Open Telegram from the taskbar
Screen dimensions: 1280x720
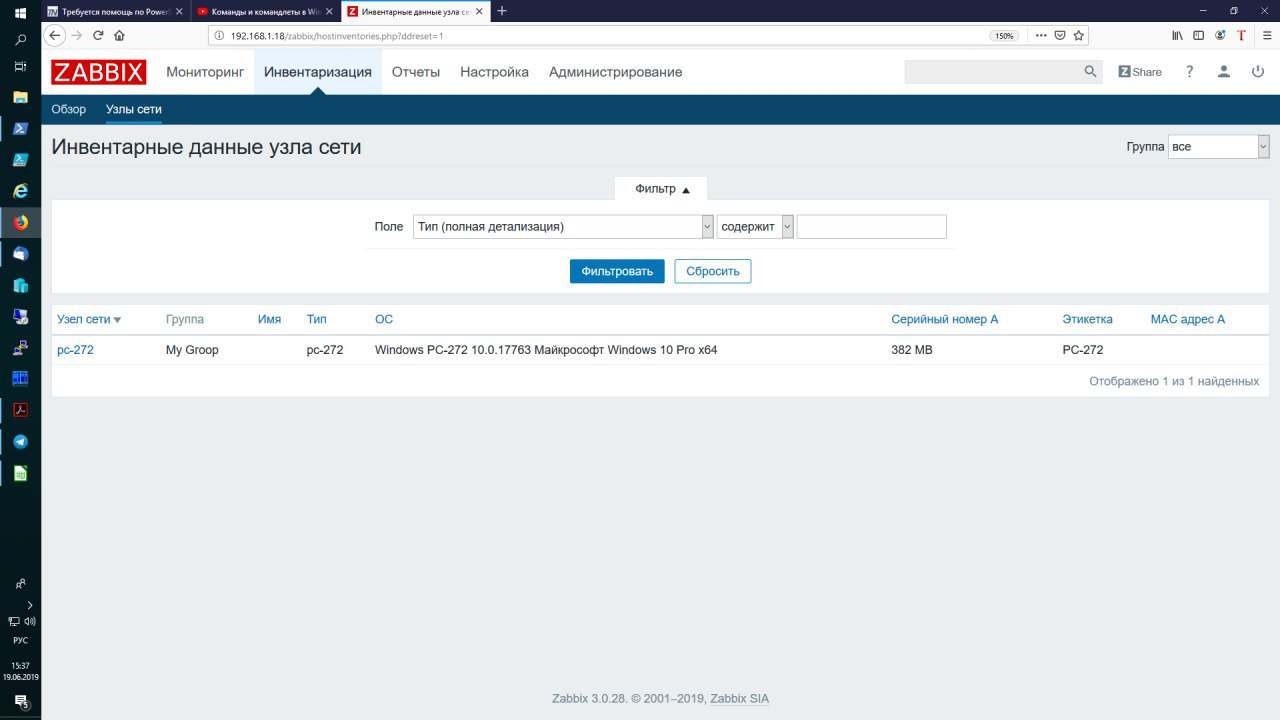point(20,441)
